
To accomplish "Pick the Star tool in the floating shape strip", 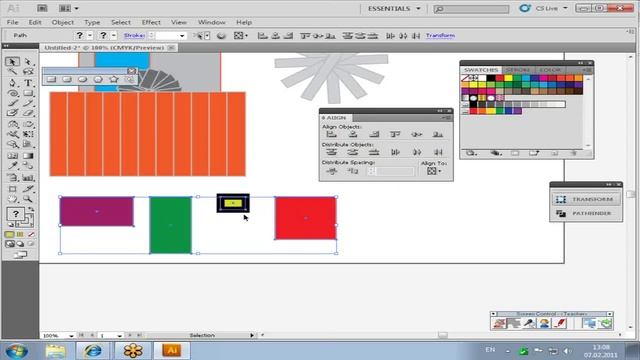I will coord(113,79).
